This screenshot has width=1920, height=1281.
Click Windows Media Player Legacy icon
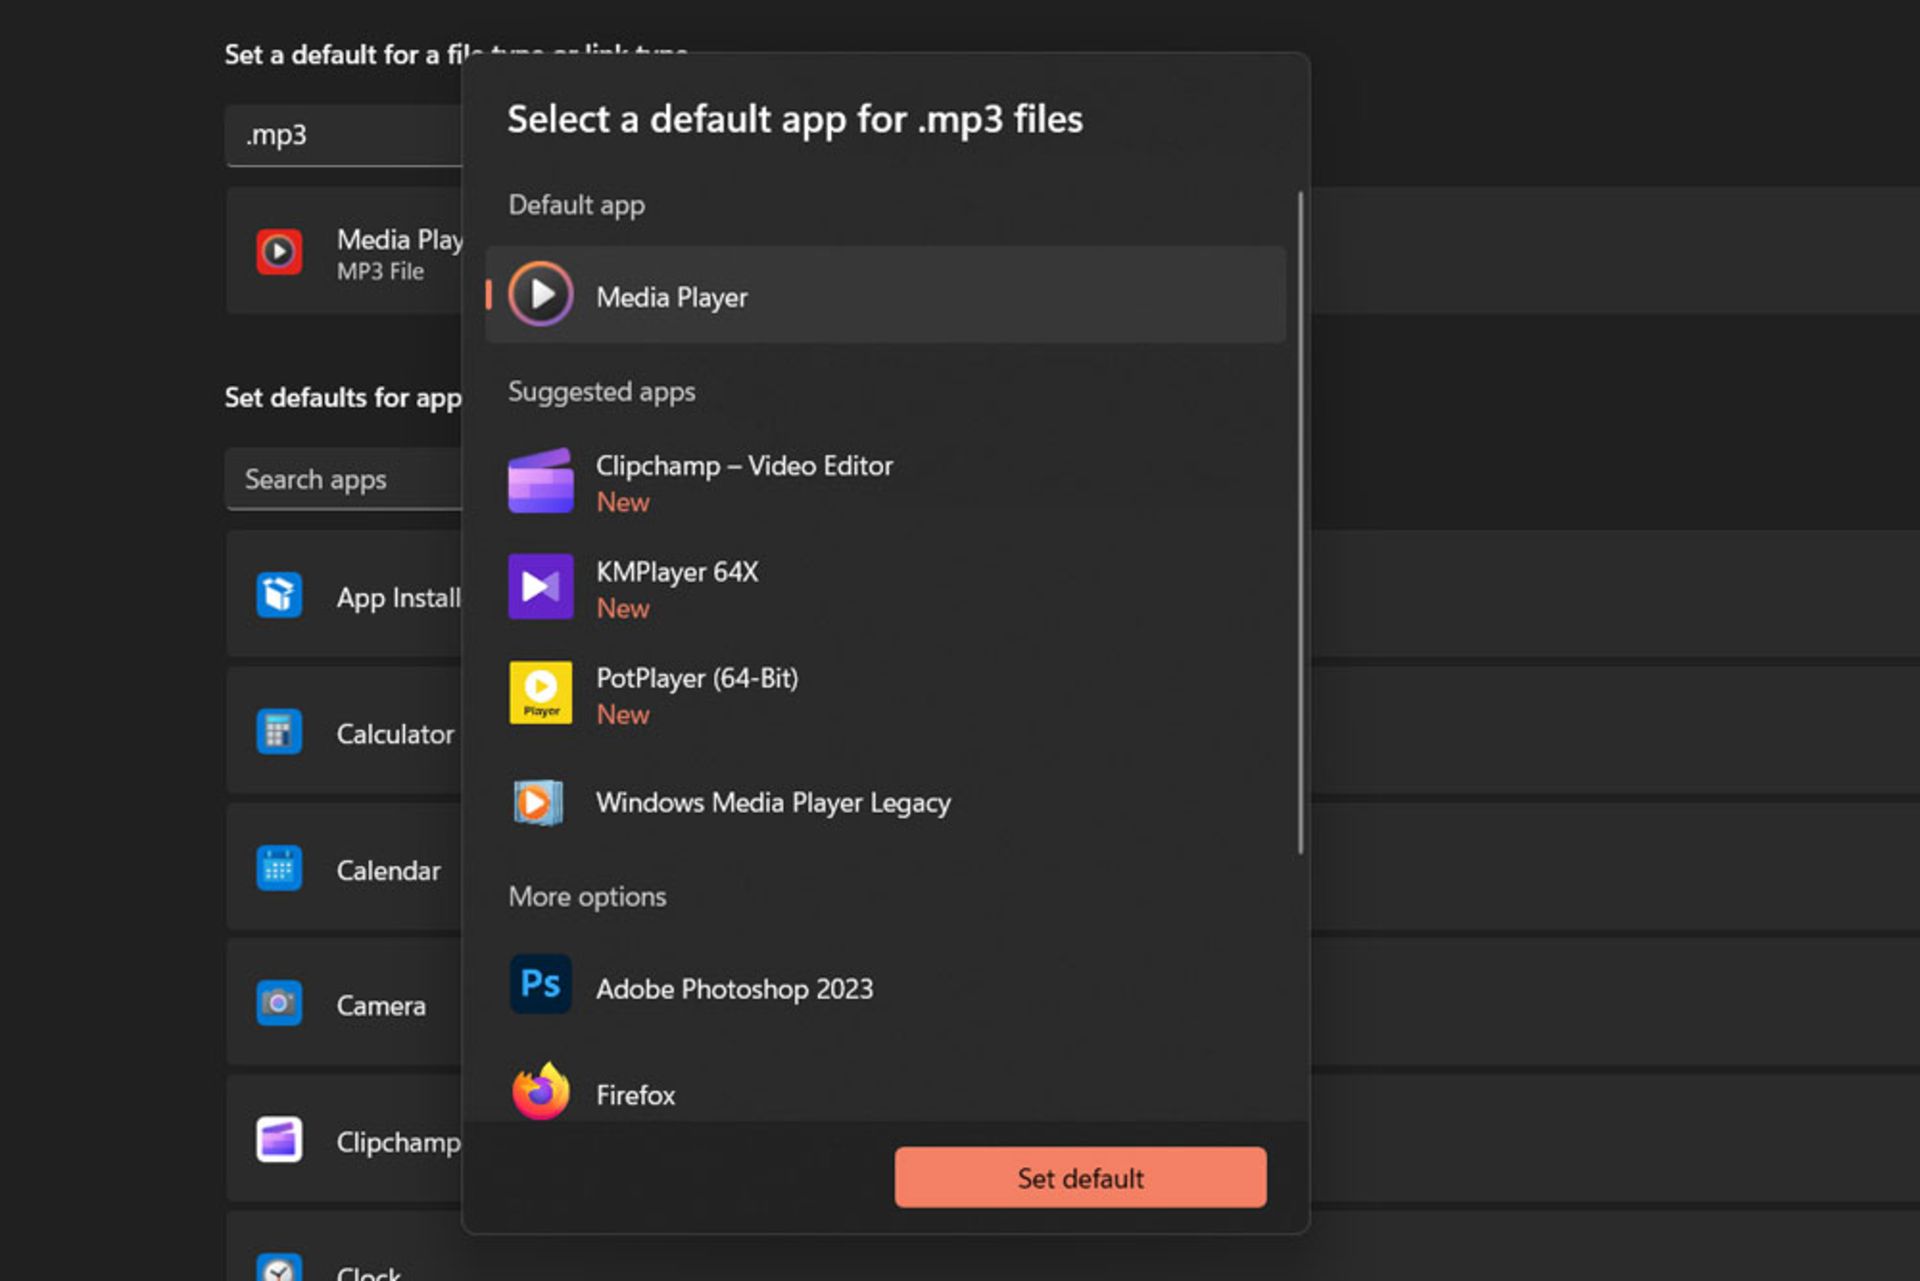(539, 802)
